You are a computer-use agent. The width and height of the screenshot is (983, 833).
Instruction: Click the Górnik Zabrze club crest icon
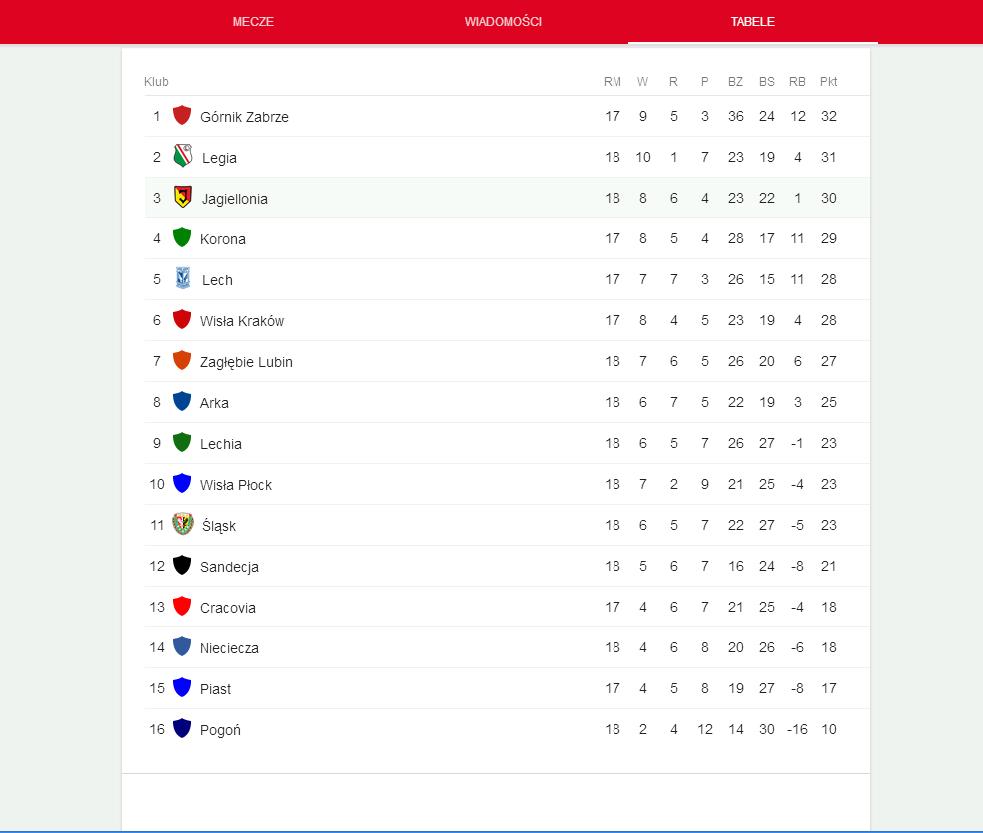[x=182, y=116]
